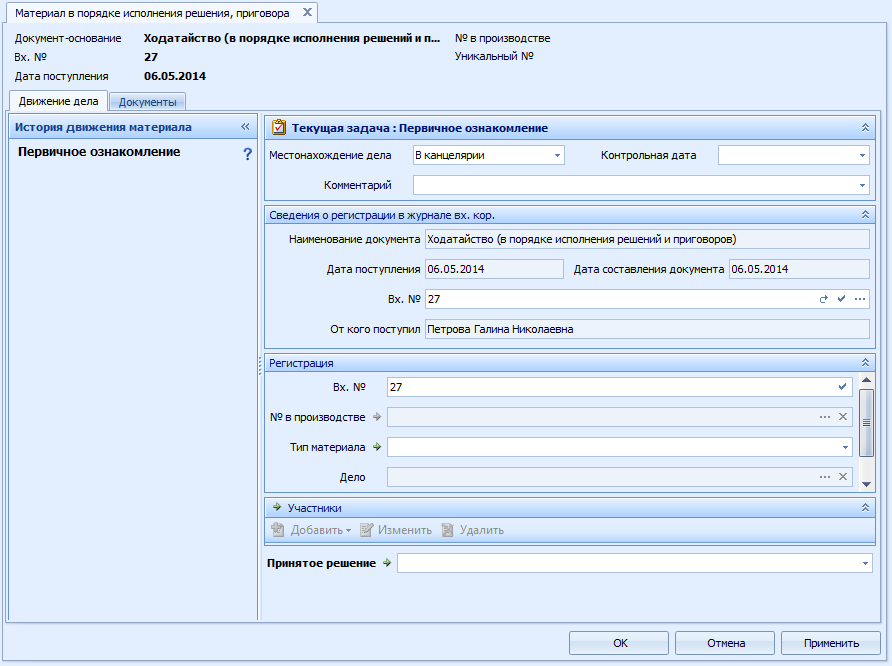Clear the Дело field with its X icon
This screenshot has height=666, width=892.
843,477
